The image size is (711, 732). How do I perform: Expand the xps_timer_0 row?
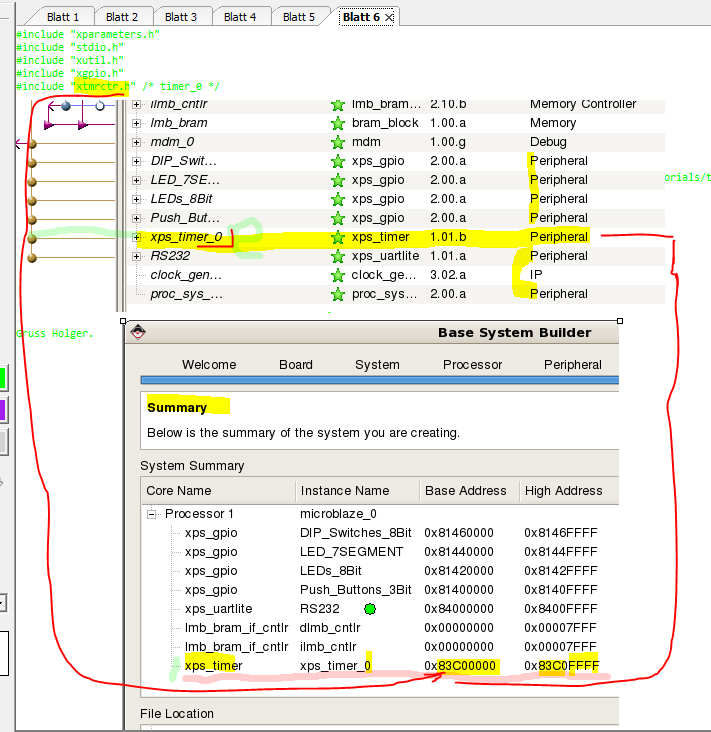(x=136, y=237)
